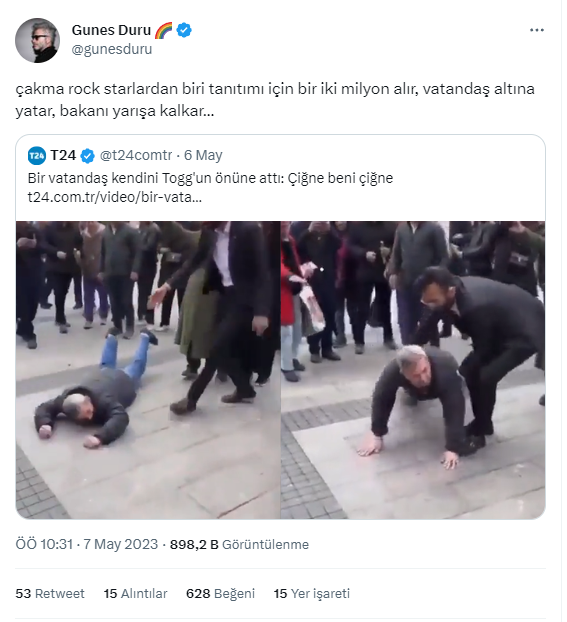View the 628 Beğeni likes list

pos(220,593)
